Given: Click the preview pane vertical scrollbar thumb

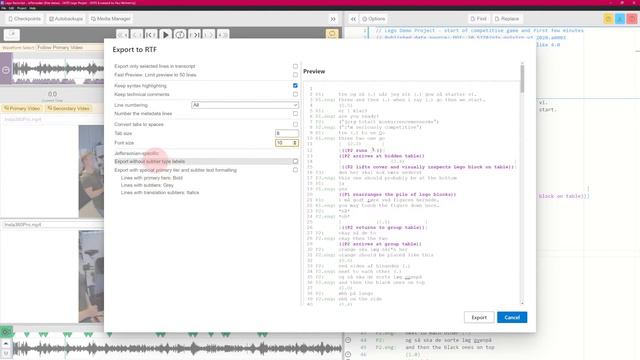Looking at the screenshot, I should pyautogui.click(x=522, y=78).
